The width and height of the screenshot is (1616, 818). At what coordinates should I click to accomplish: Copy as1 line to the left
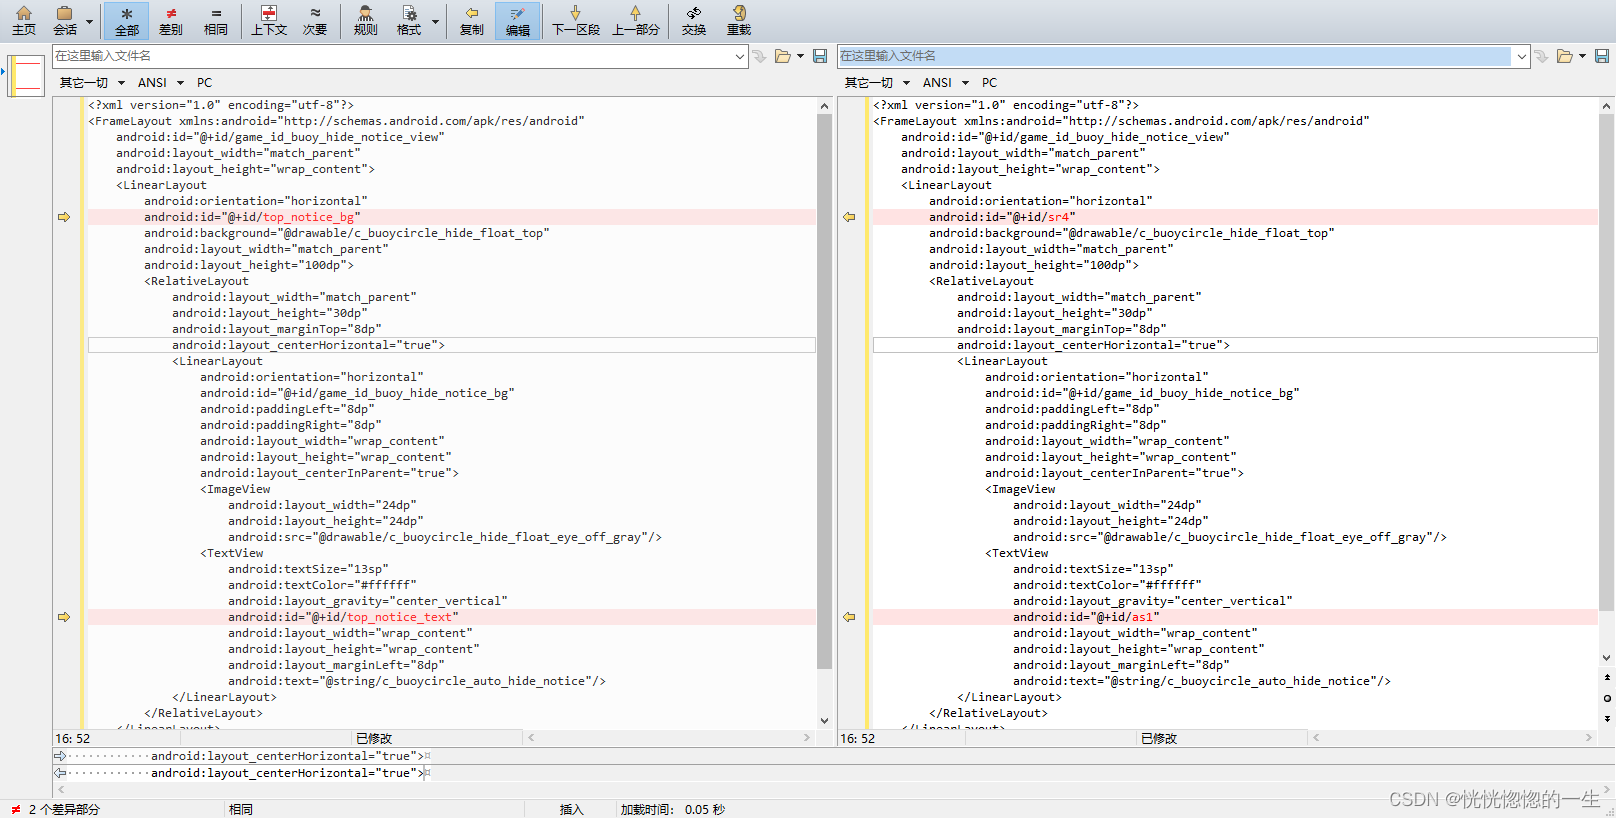tap(849, 617)
